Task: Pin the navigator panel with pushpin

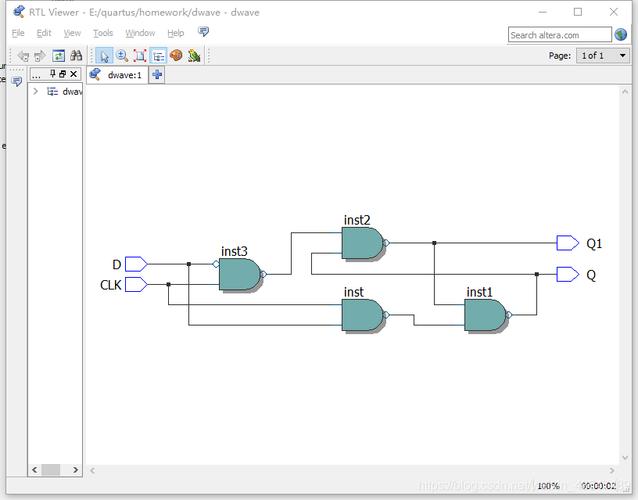Action: point(52,74)
